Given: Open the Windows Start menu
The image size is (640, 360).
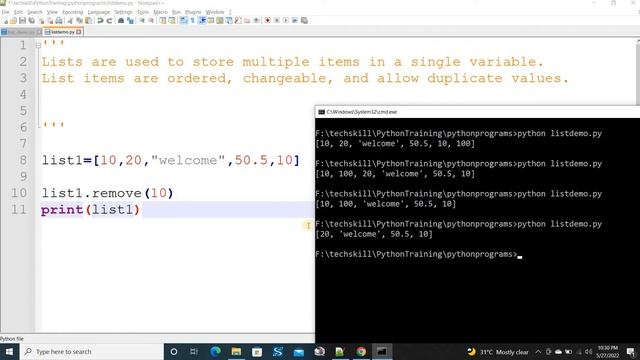Looking at the screenshot, I should 9,351.
